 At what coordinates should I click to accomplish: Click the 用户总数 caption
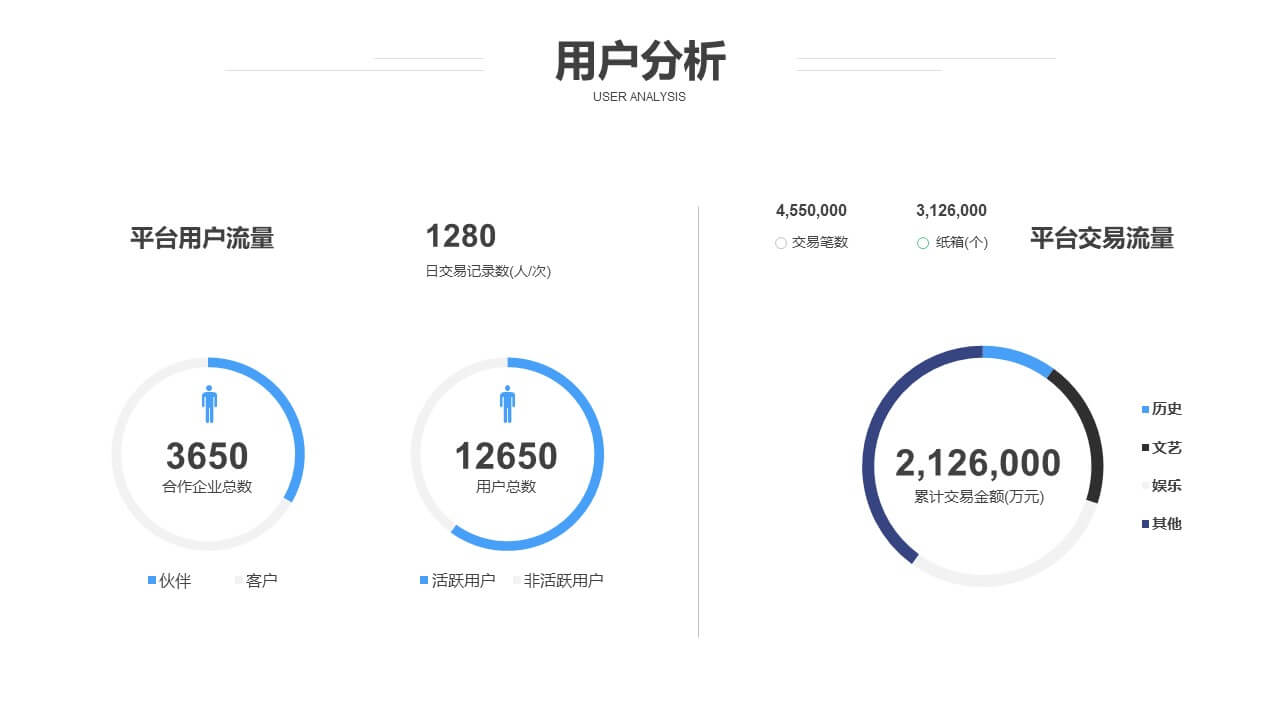506,487
